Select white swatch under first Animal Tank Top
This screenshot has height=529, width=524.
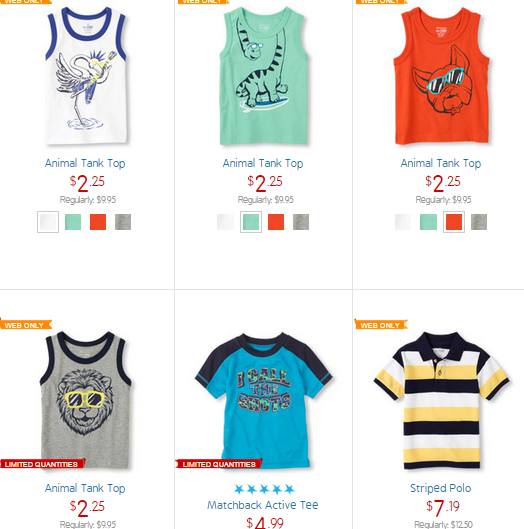click(x=48, y=222)
